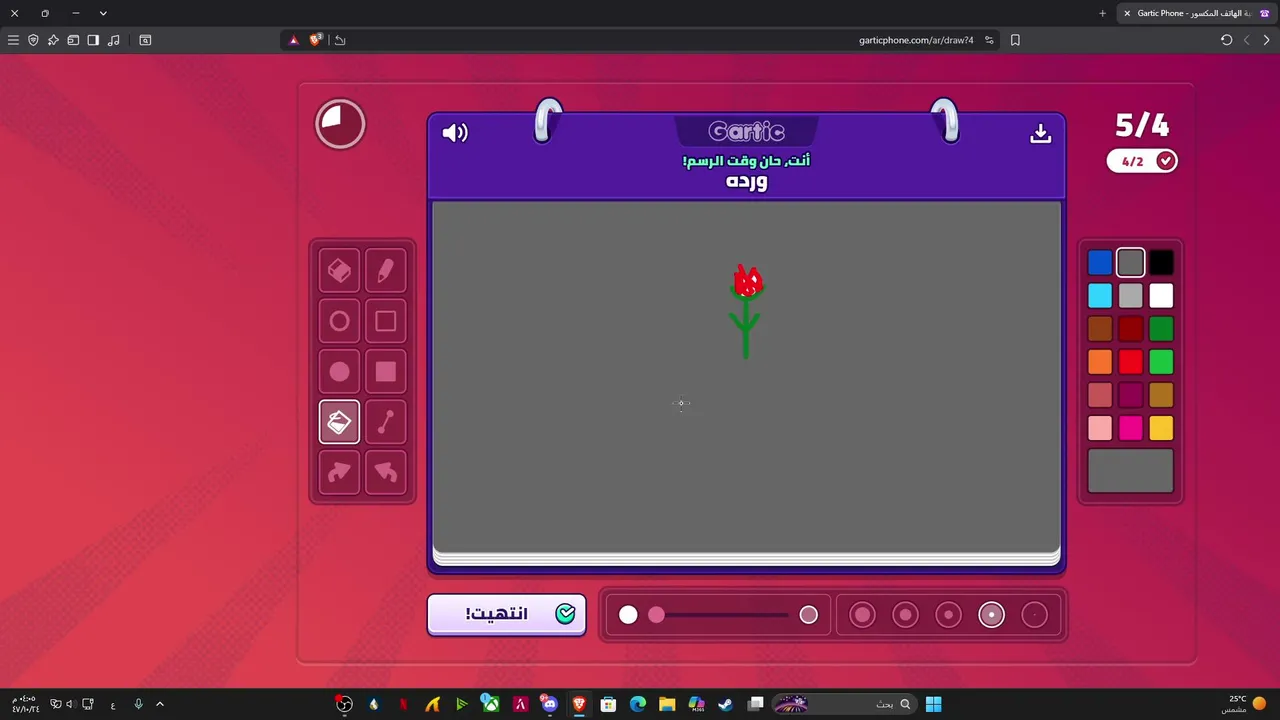
Task: Select the filled square shape tool
Action: (386, 372)
